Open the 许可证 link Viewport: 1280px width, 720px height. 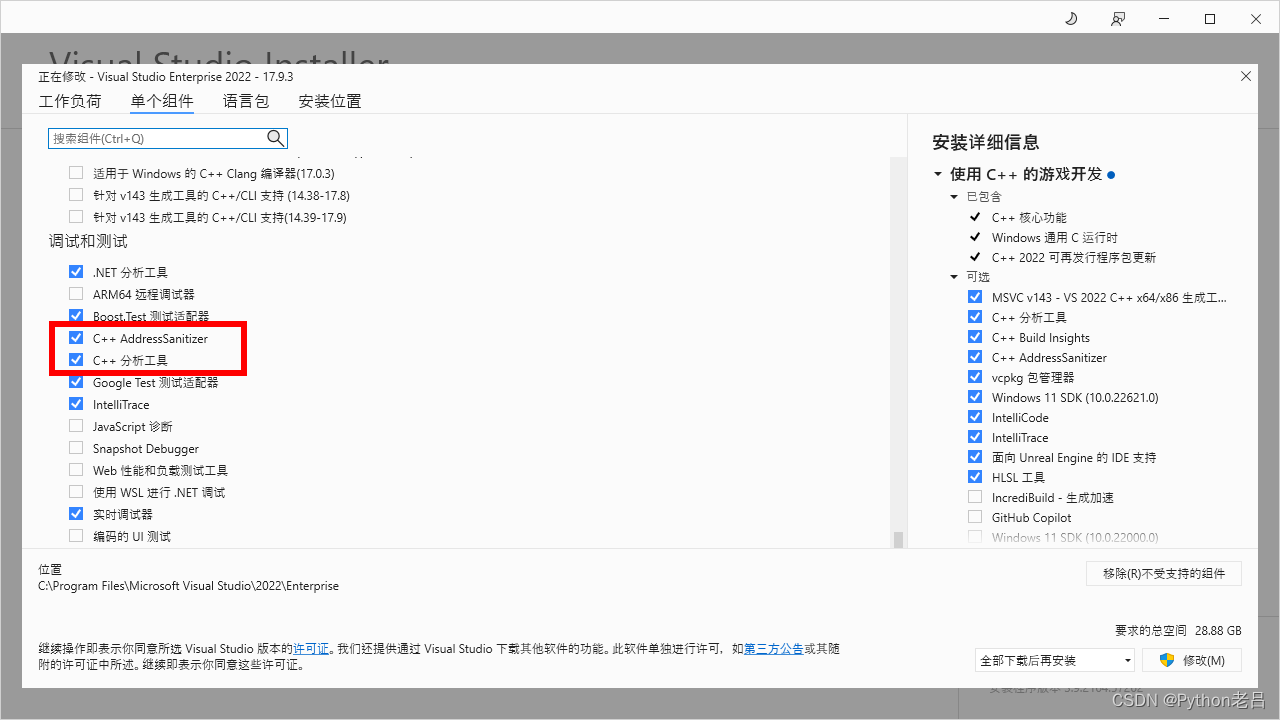pyautogui.click(x=311, y=649)
